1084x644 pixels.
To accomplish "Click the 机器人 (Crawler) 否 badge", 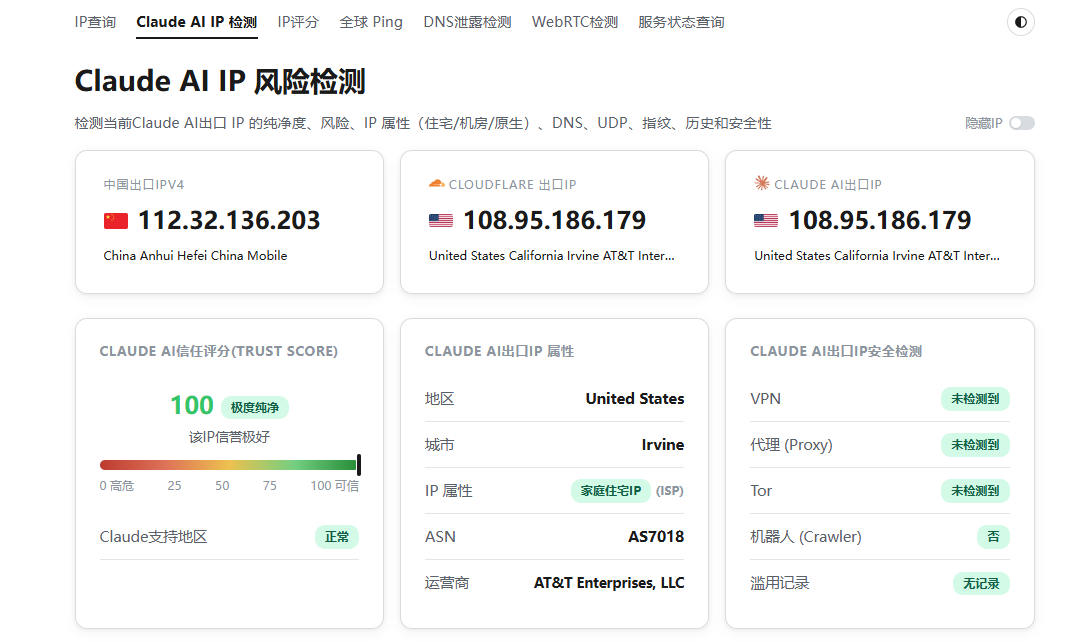I will [x=993, y=537].
